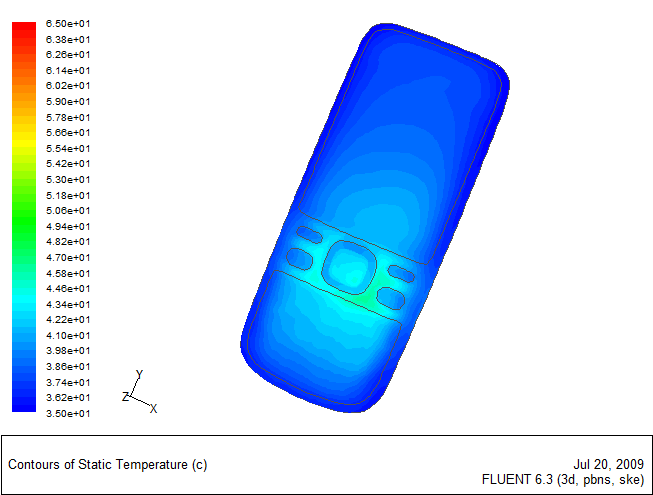653x495 pixels.
Task: Click the 4.22e+01 legend label
Action: pos(68,319)
